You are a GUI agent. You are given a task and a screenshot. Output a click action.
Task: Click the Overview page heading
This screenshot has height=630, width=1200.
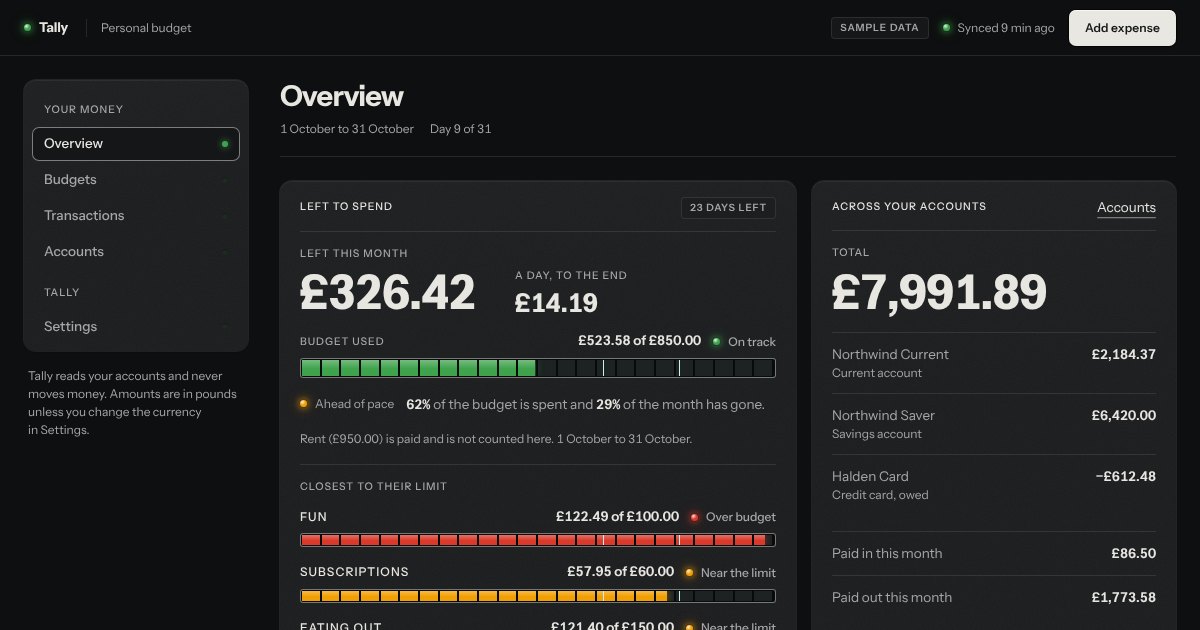click(342, 96)
